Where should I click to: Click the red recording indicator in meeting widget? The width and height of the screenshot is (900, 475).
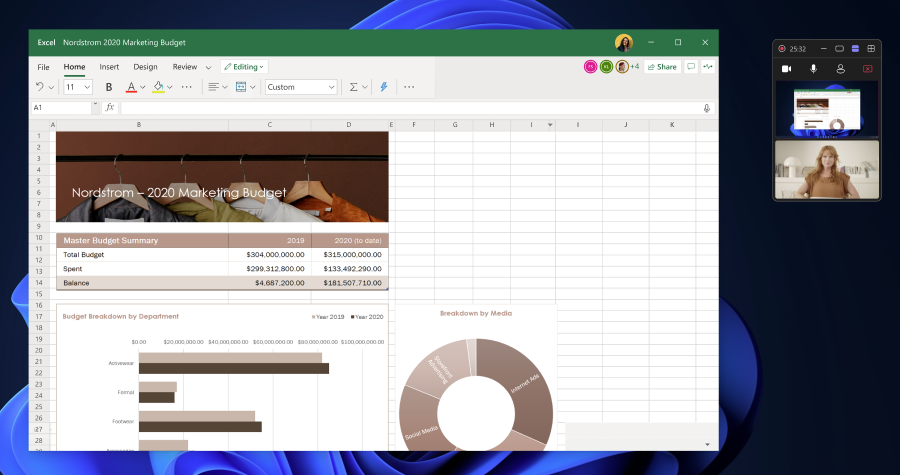782,49
